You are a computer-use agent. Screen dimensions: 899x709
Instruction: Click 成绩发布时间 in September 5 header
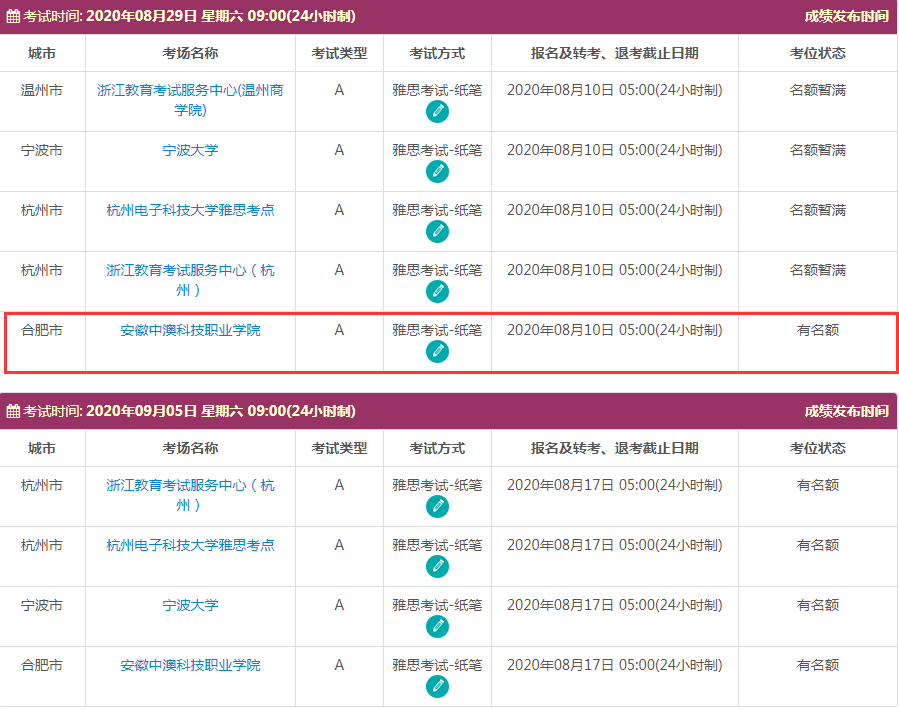point(846,411)
